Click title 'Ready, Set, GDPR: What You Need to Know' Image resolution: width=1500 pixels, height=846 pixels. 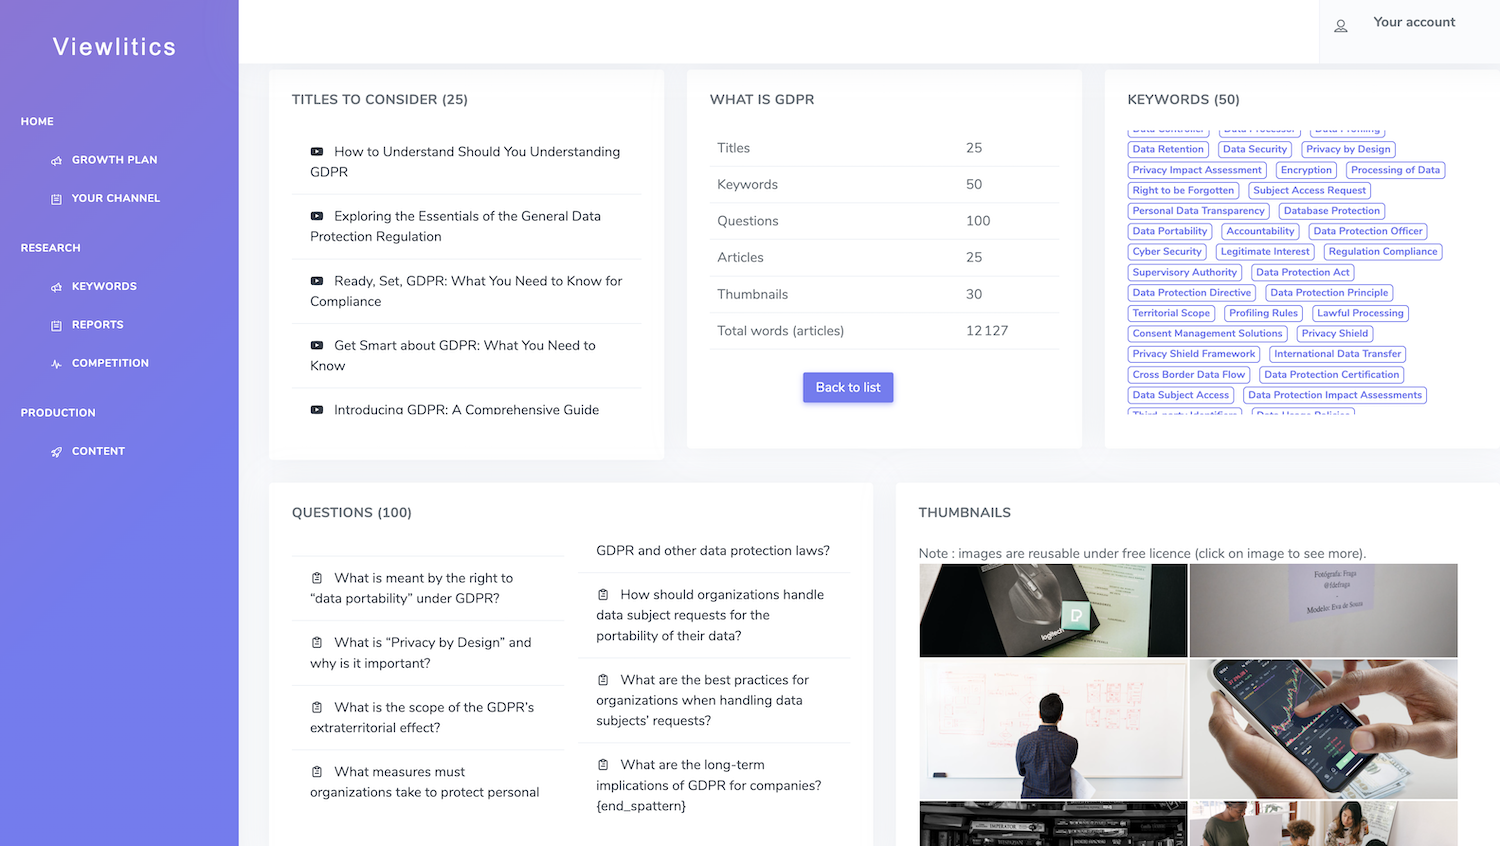(x=466, y=291)
